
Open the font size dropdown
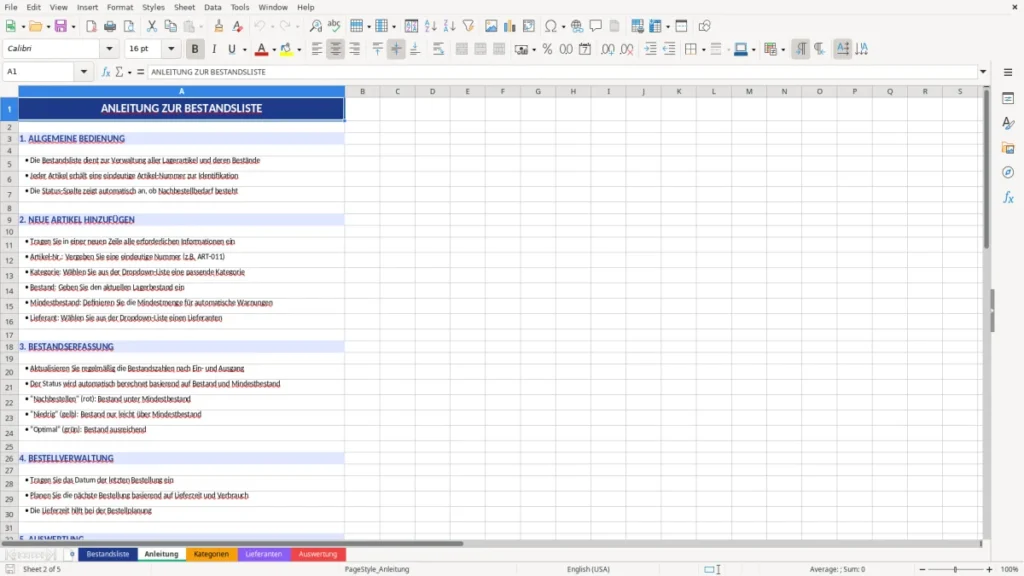171,48
